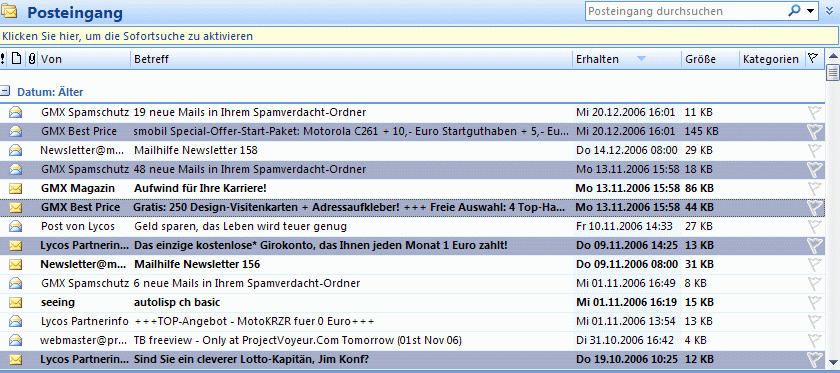The width and height of the screenshot is (840, 373).
Task: Sort by the Kategorien column header
Action: [772, 59]
